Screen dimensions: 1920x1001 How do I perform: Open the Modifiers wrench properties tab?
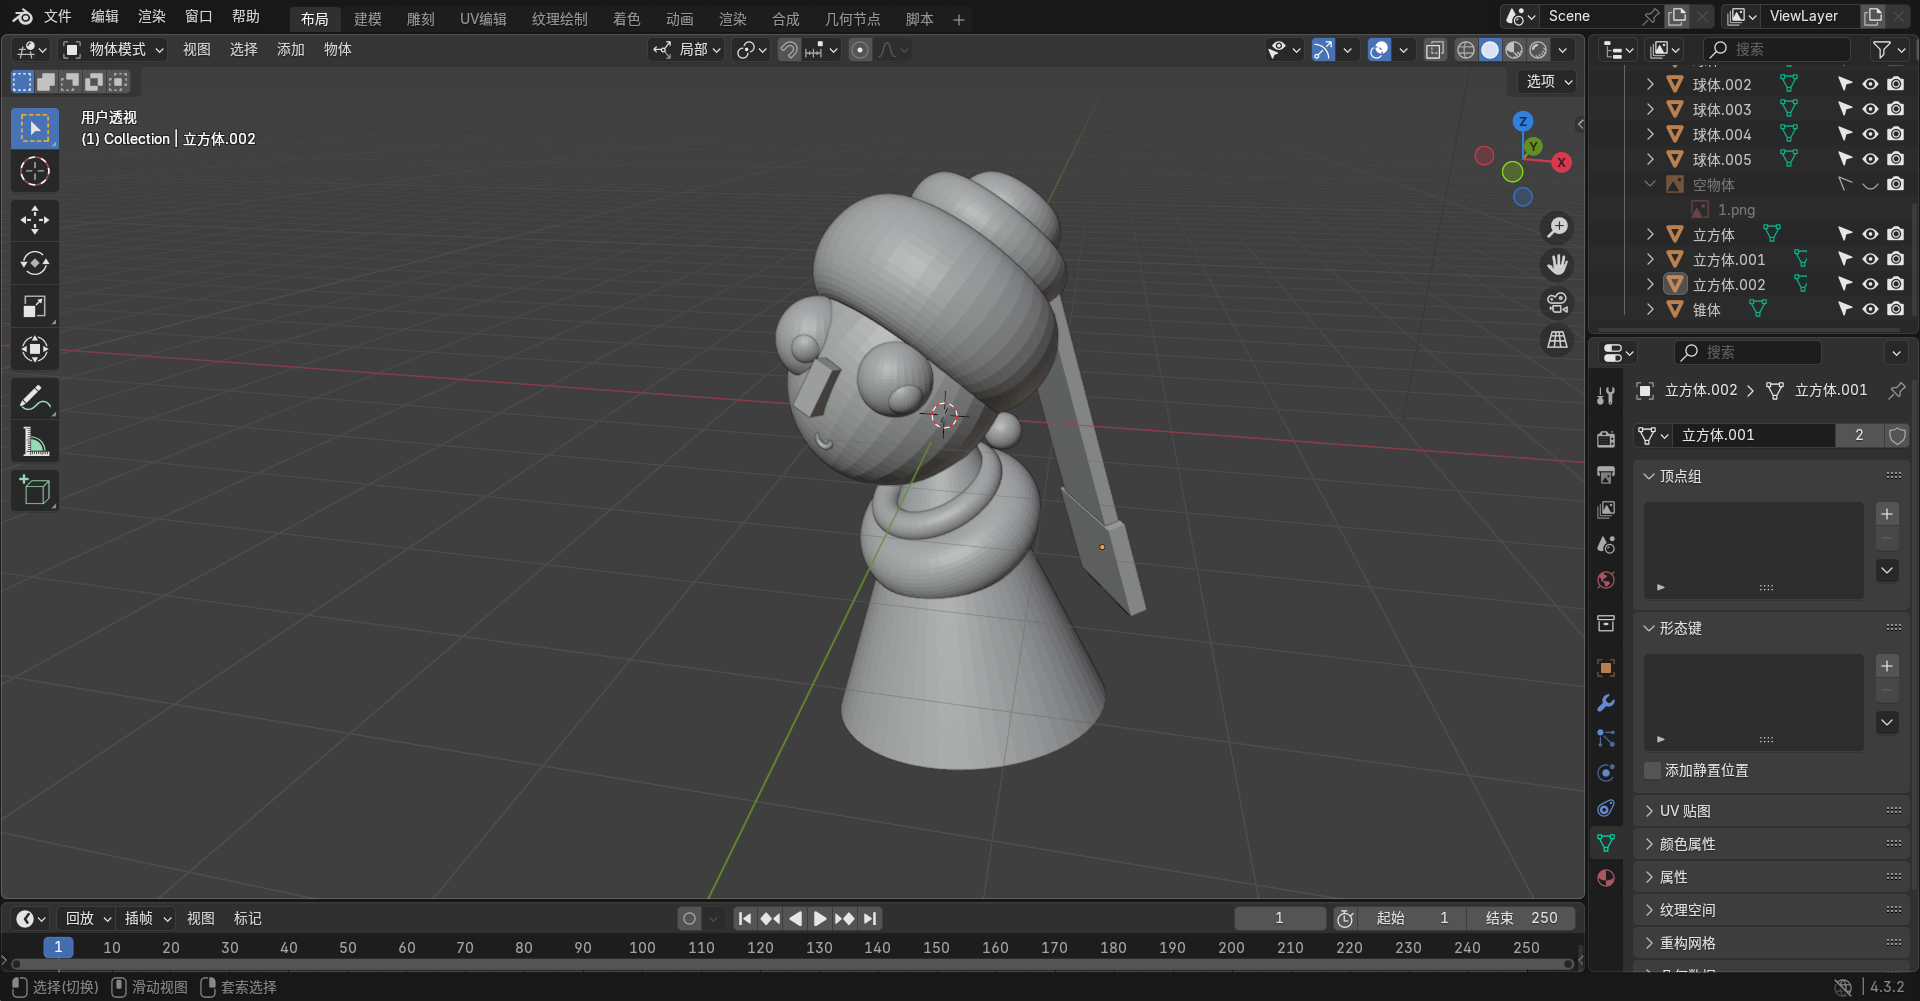pos(1606,703)
